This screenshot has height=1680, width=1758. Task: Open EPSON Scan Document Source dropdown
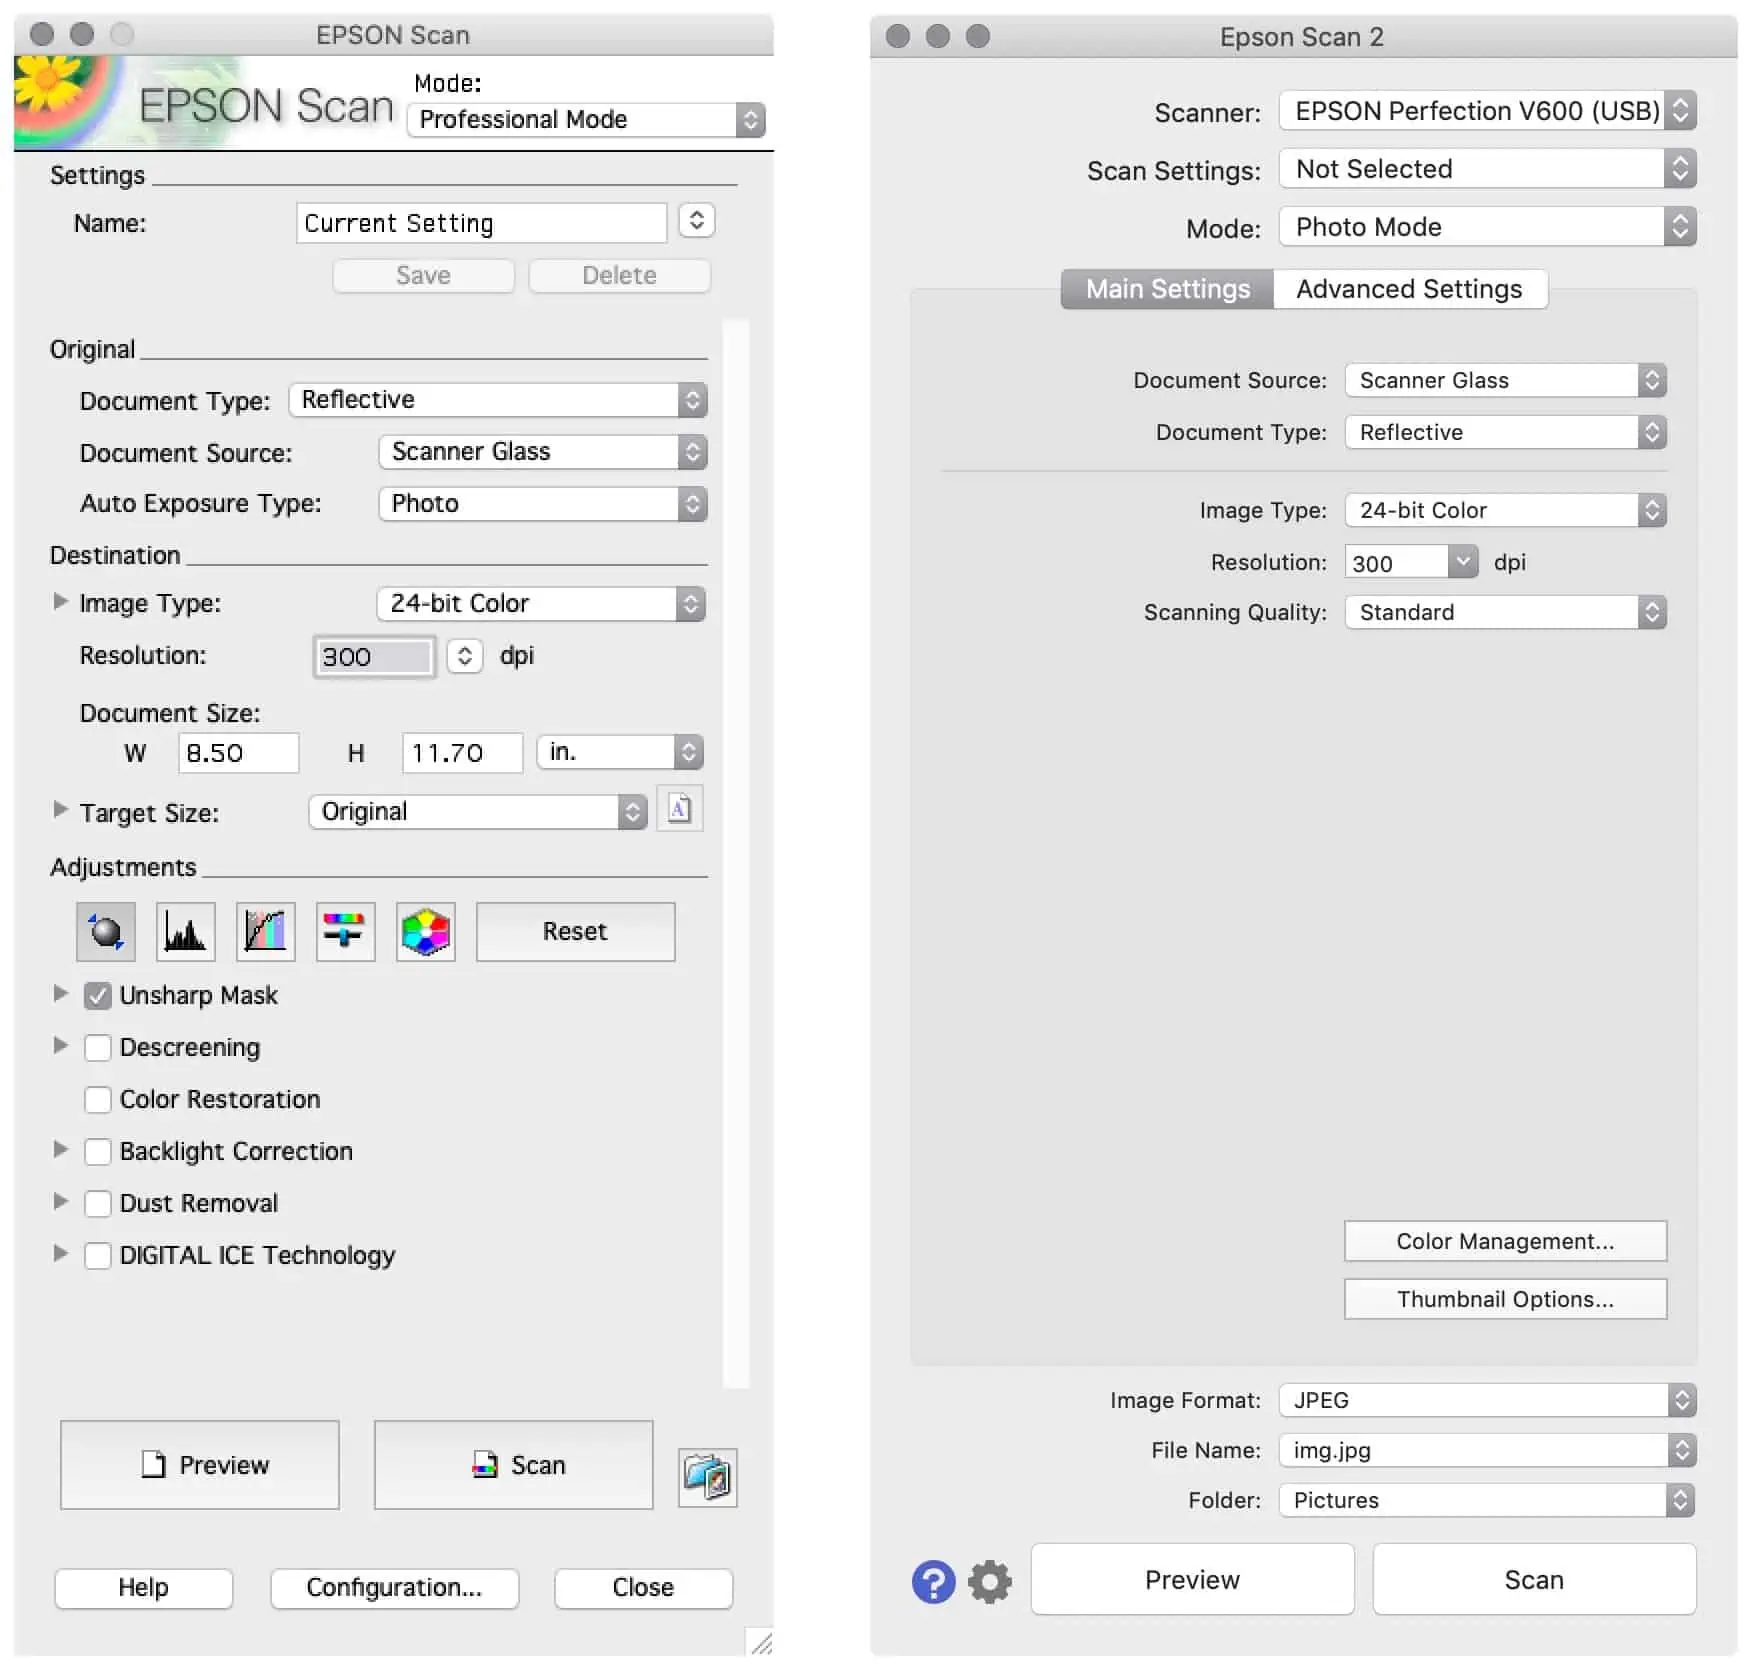[543, 452]
